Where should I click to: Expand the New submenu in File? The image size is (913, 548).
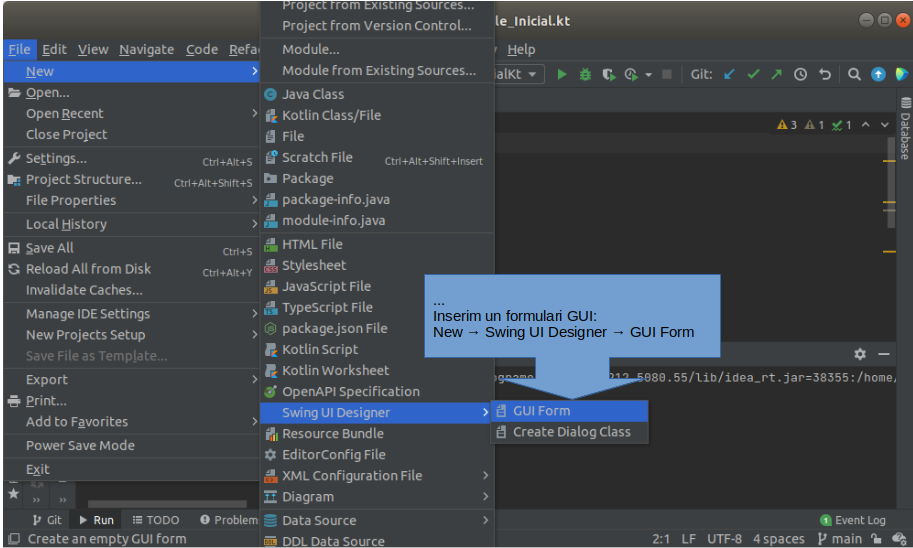click(x=132, y=72)
